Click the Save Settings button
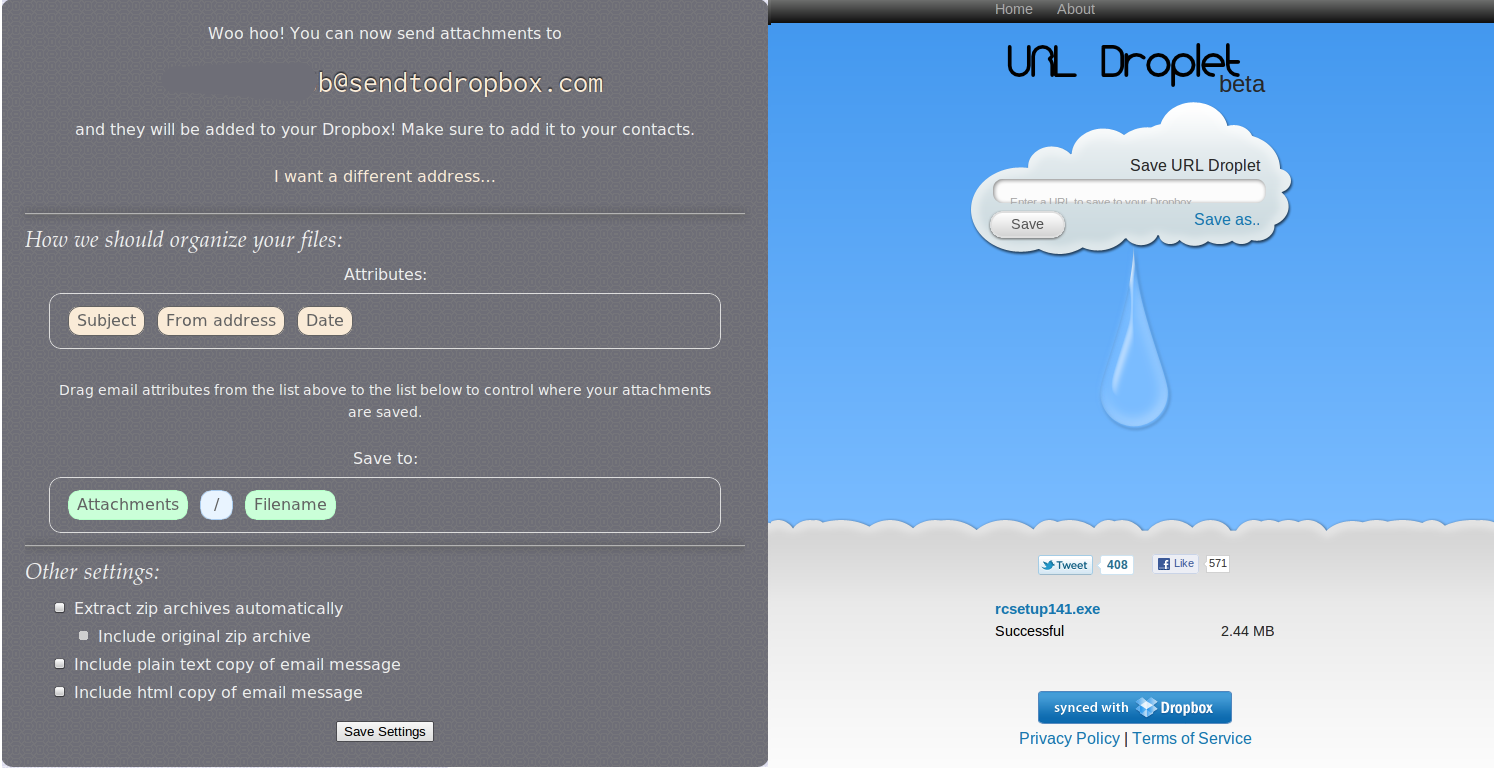 (x=385, y=732)
